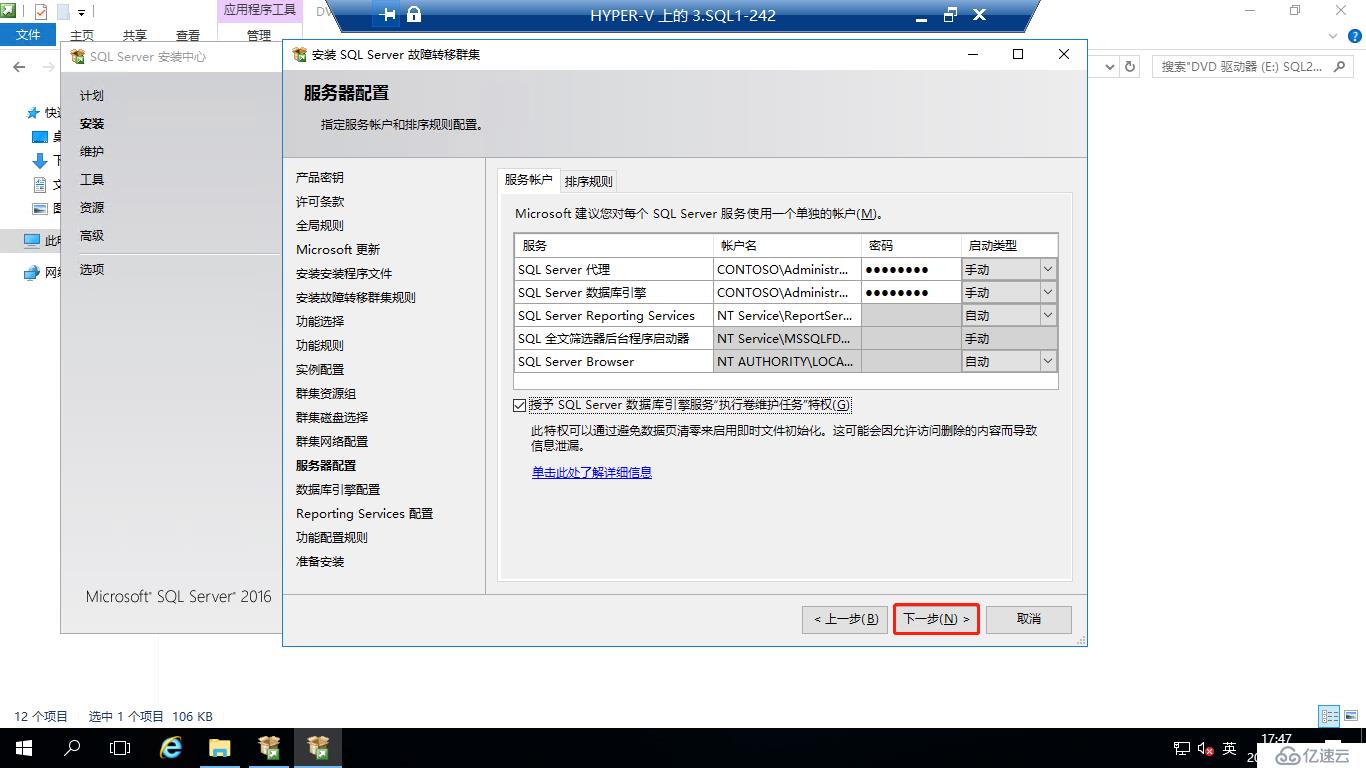Switch to the 排序规则 tab
Screen dimensions: 1366x768
(x=588, y=181)
